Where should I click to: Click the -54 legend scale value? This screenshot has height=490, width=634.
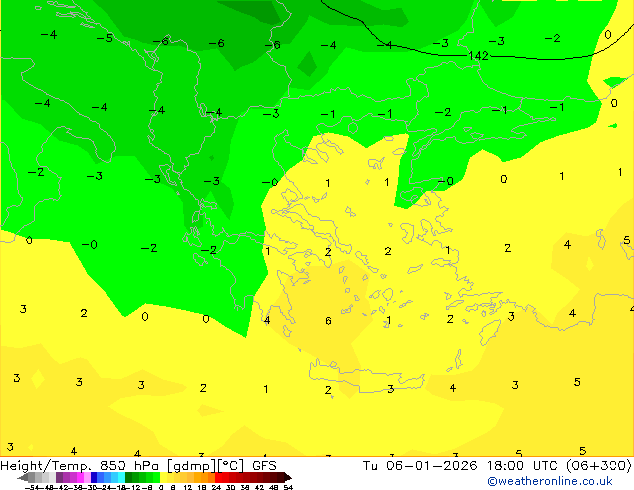[32, 488]
